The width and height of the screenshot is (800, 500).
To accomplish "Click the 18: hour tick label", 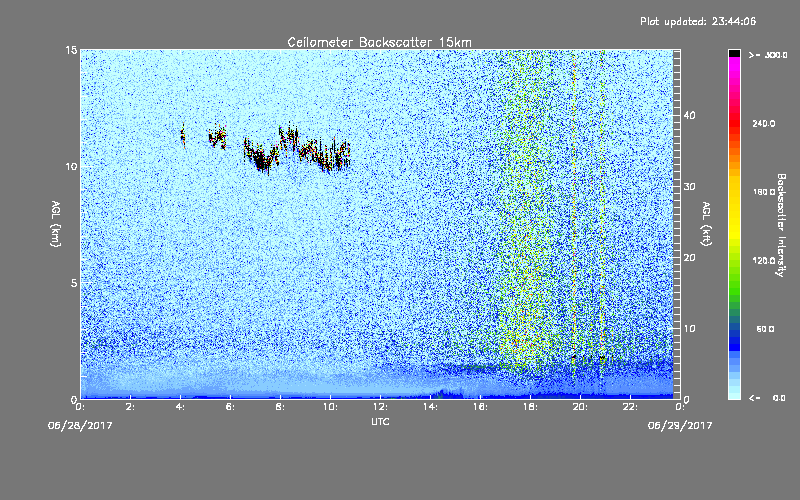I will (x=530, y=407).
